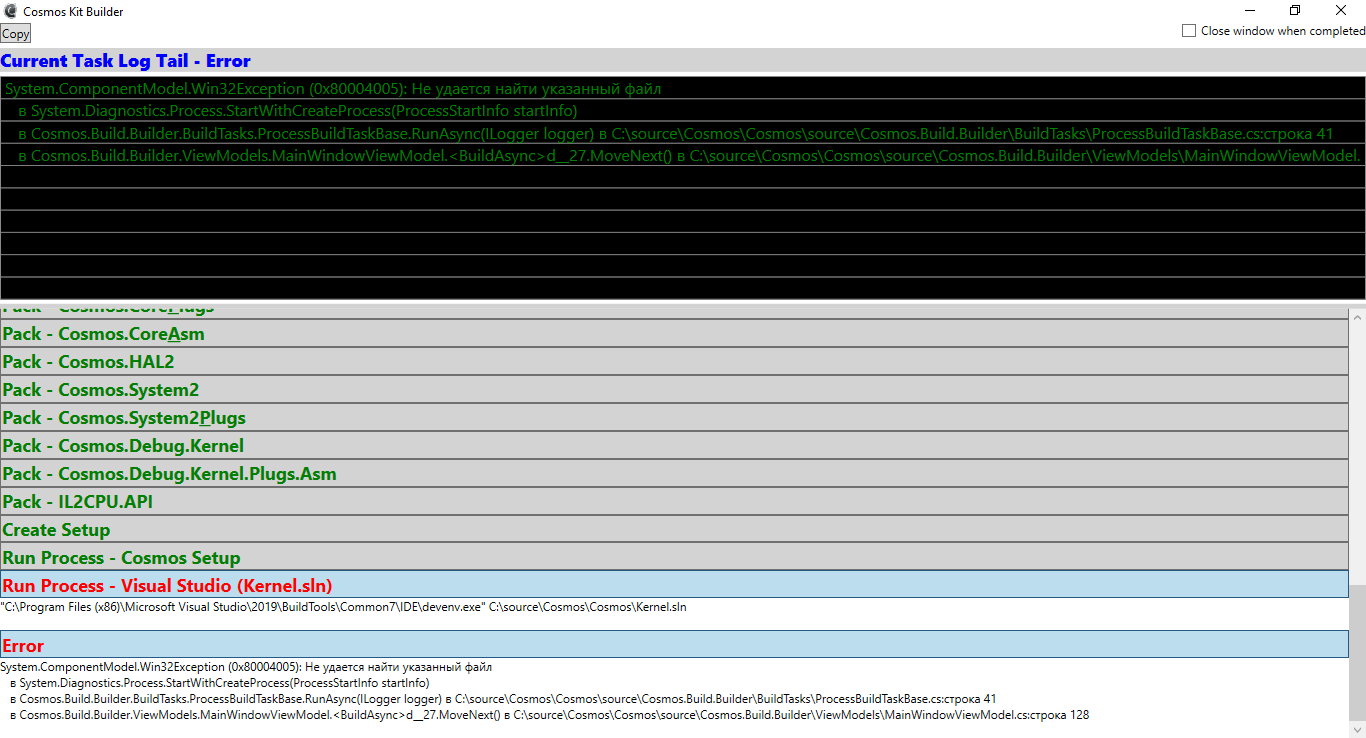Click the Win32Exception message in the log tail
The image size is (1366, 738).
coord(330,88)
